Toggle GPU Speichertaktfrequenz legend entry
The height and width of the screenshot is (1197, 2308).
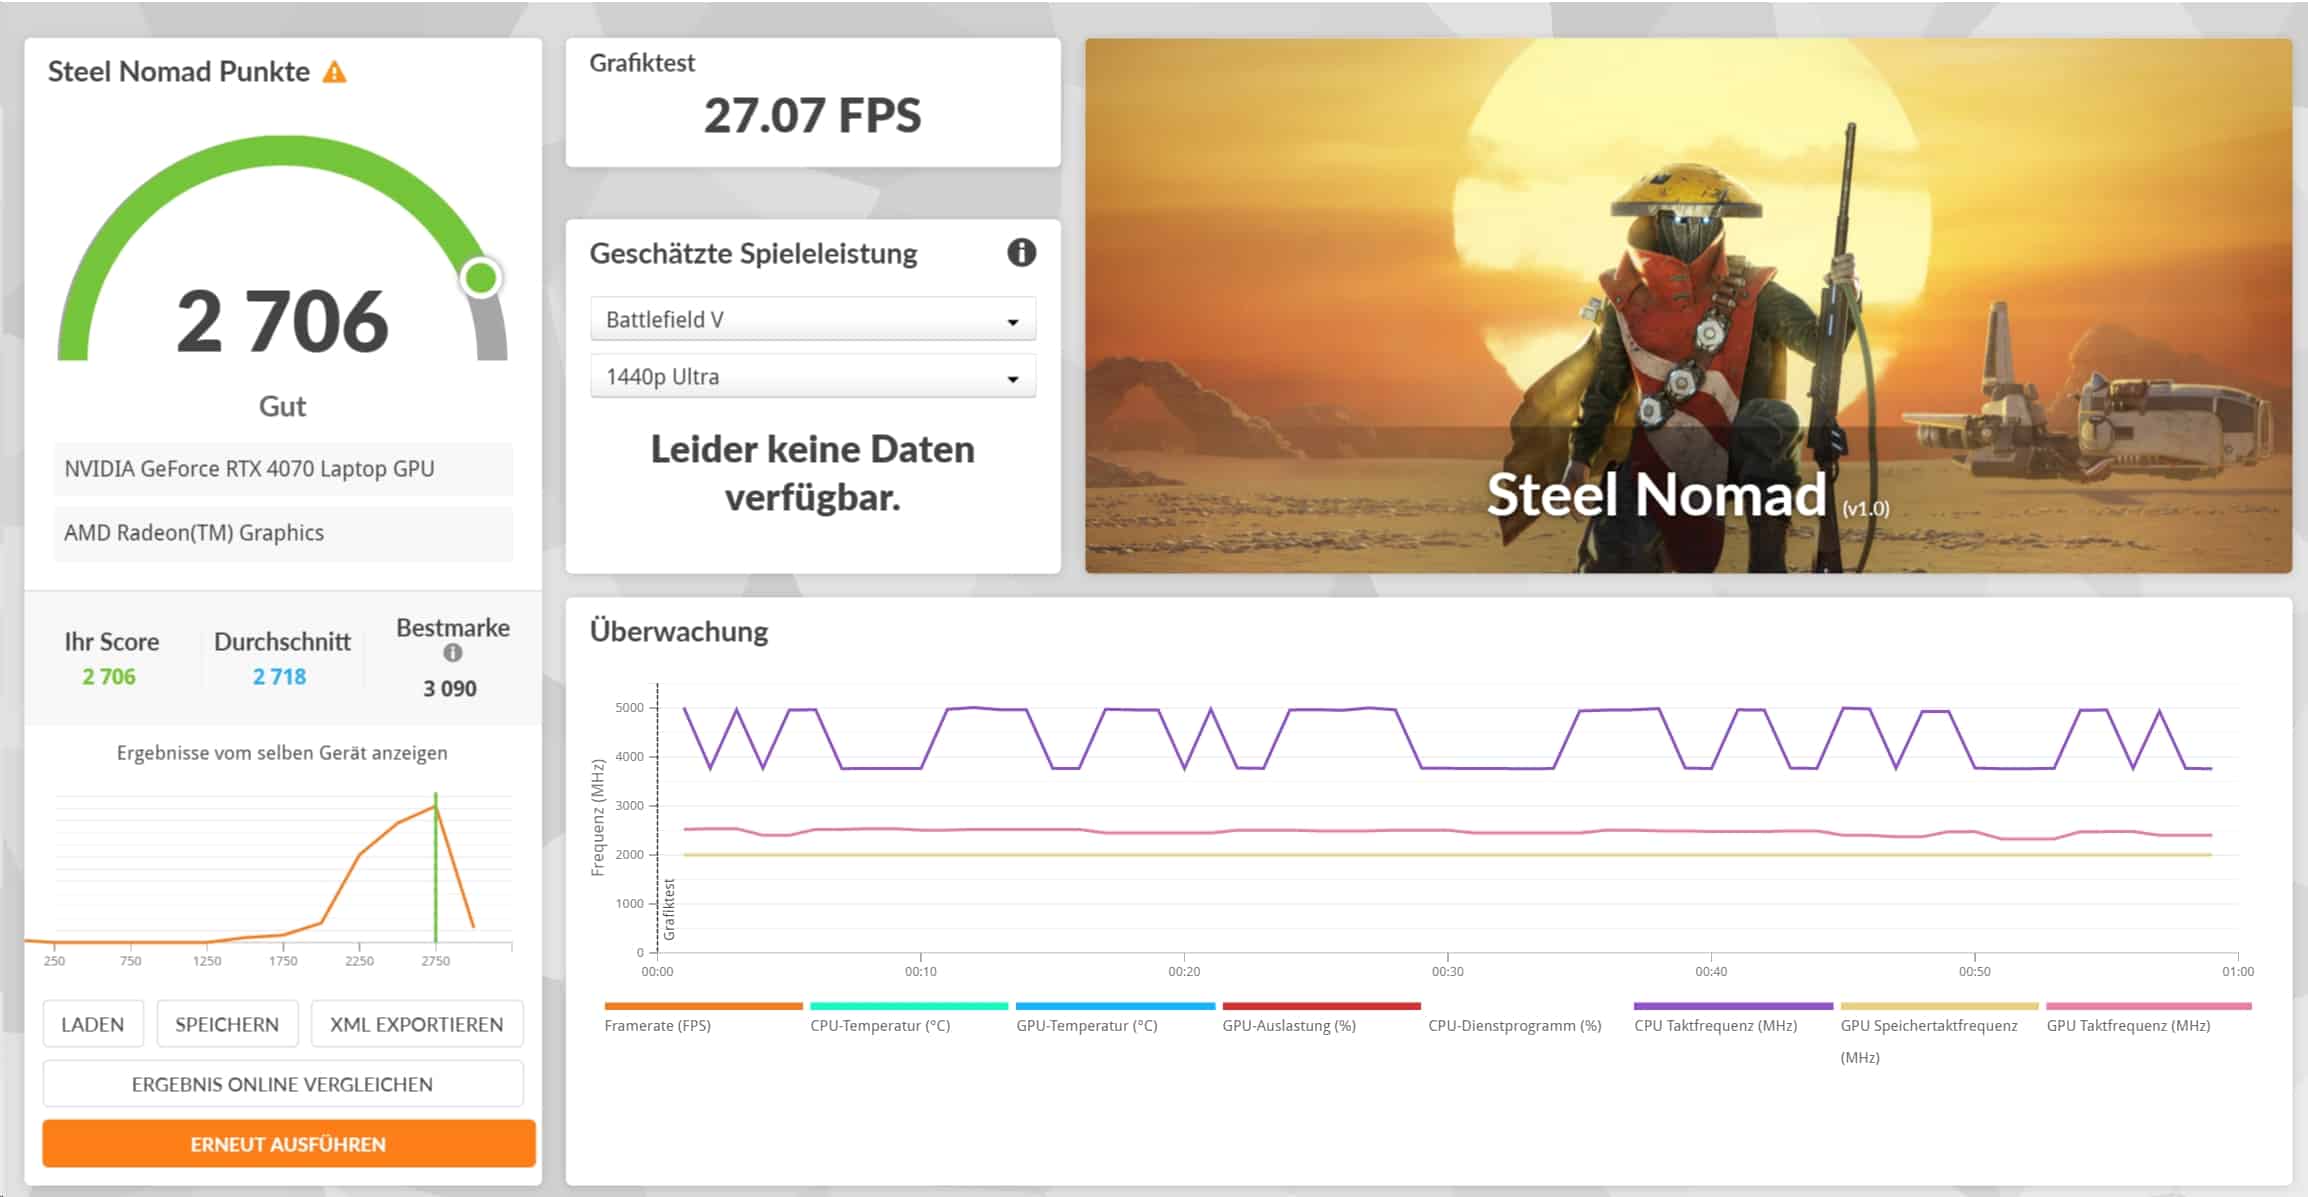[x=1928, y=1025]
